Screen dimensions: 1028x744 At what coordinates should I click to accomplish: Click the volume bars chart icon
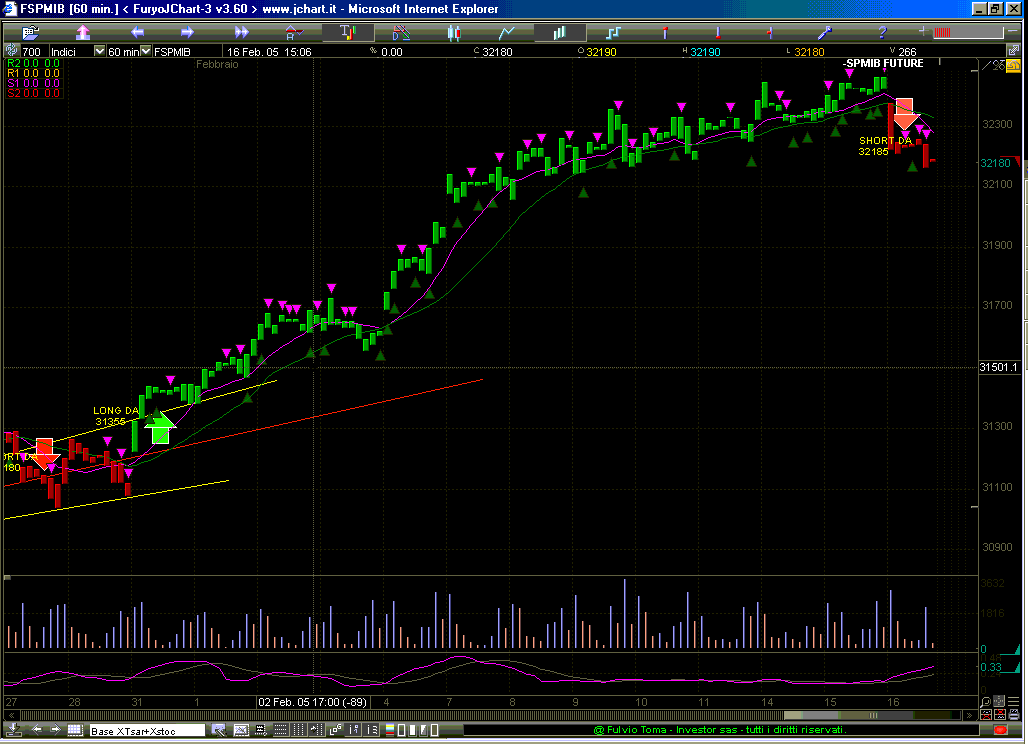pyautogui.click(x=559, y=32)
